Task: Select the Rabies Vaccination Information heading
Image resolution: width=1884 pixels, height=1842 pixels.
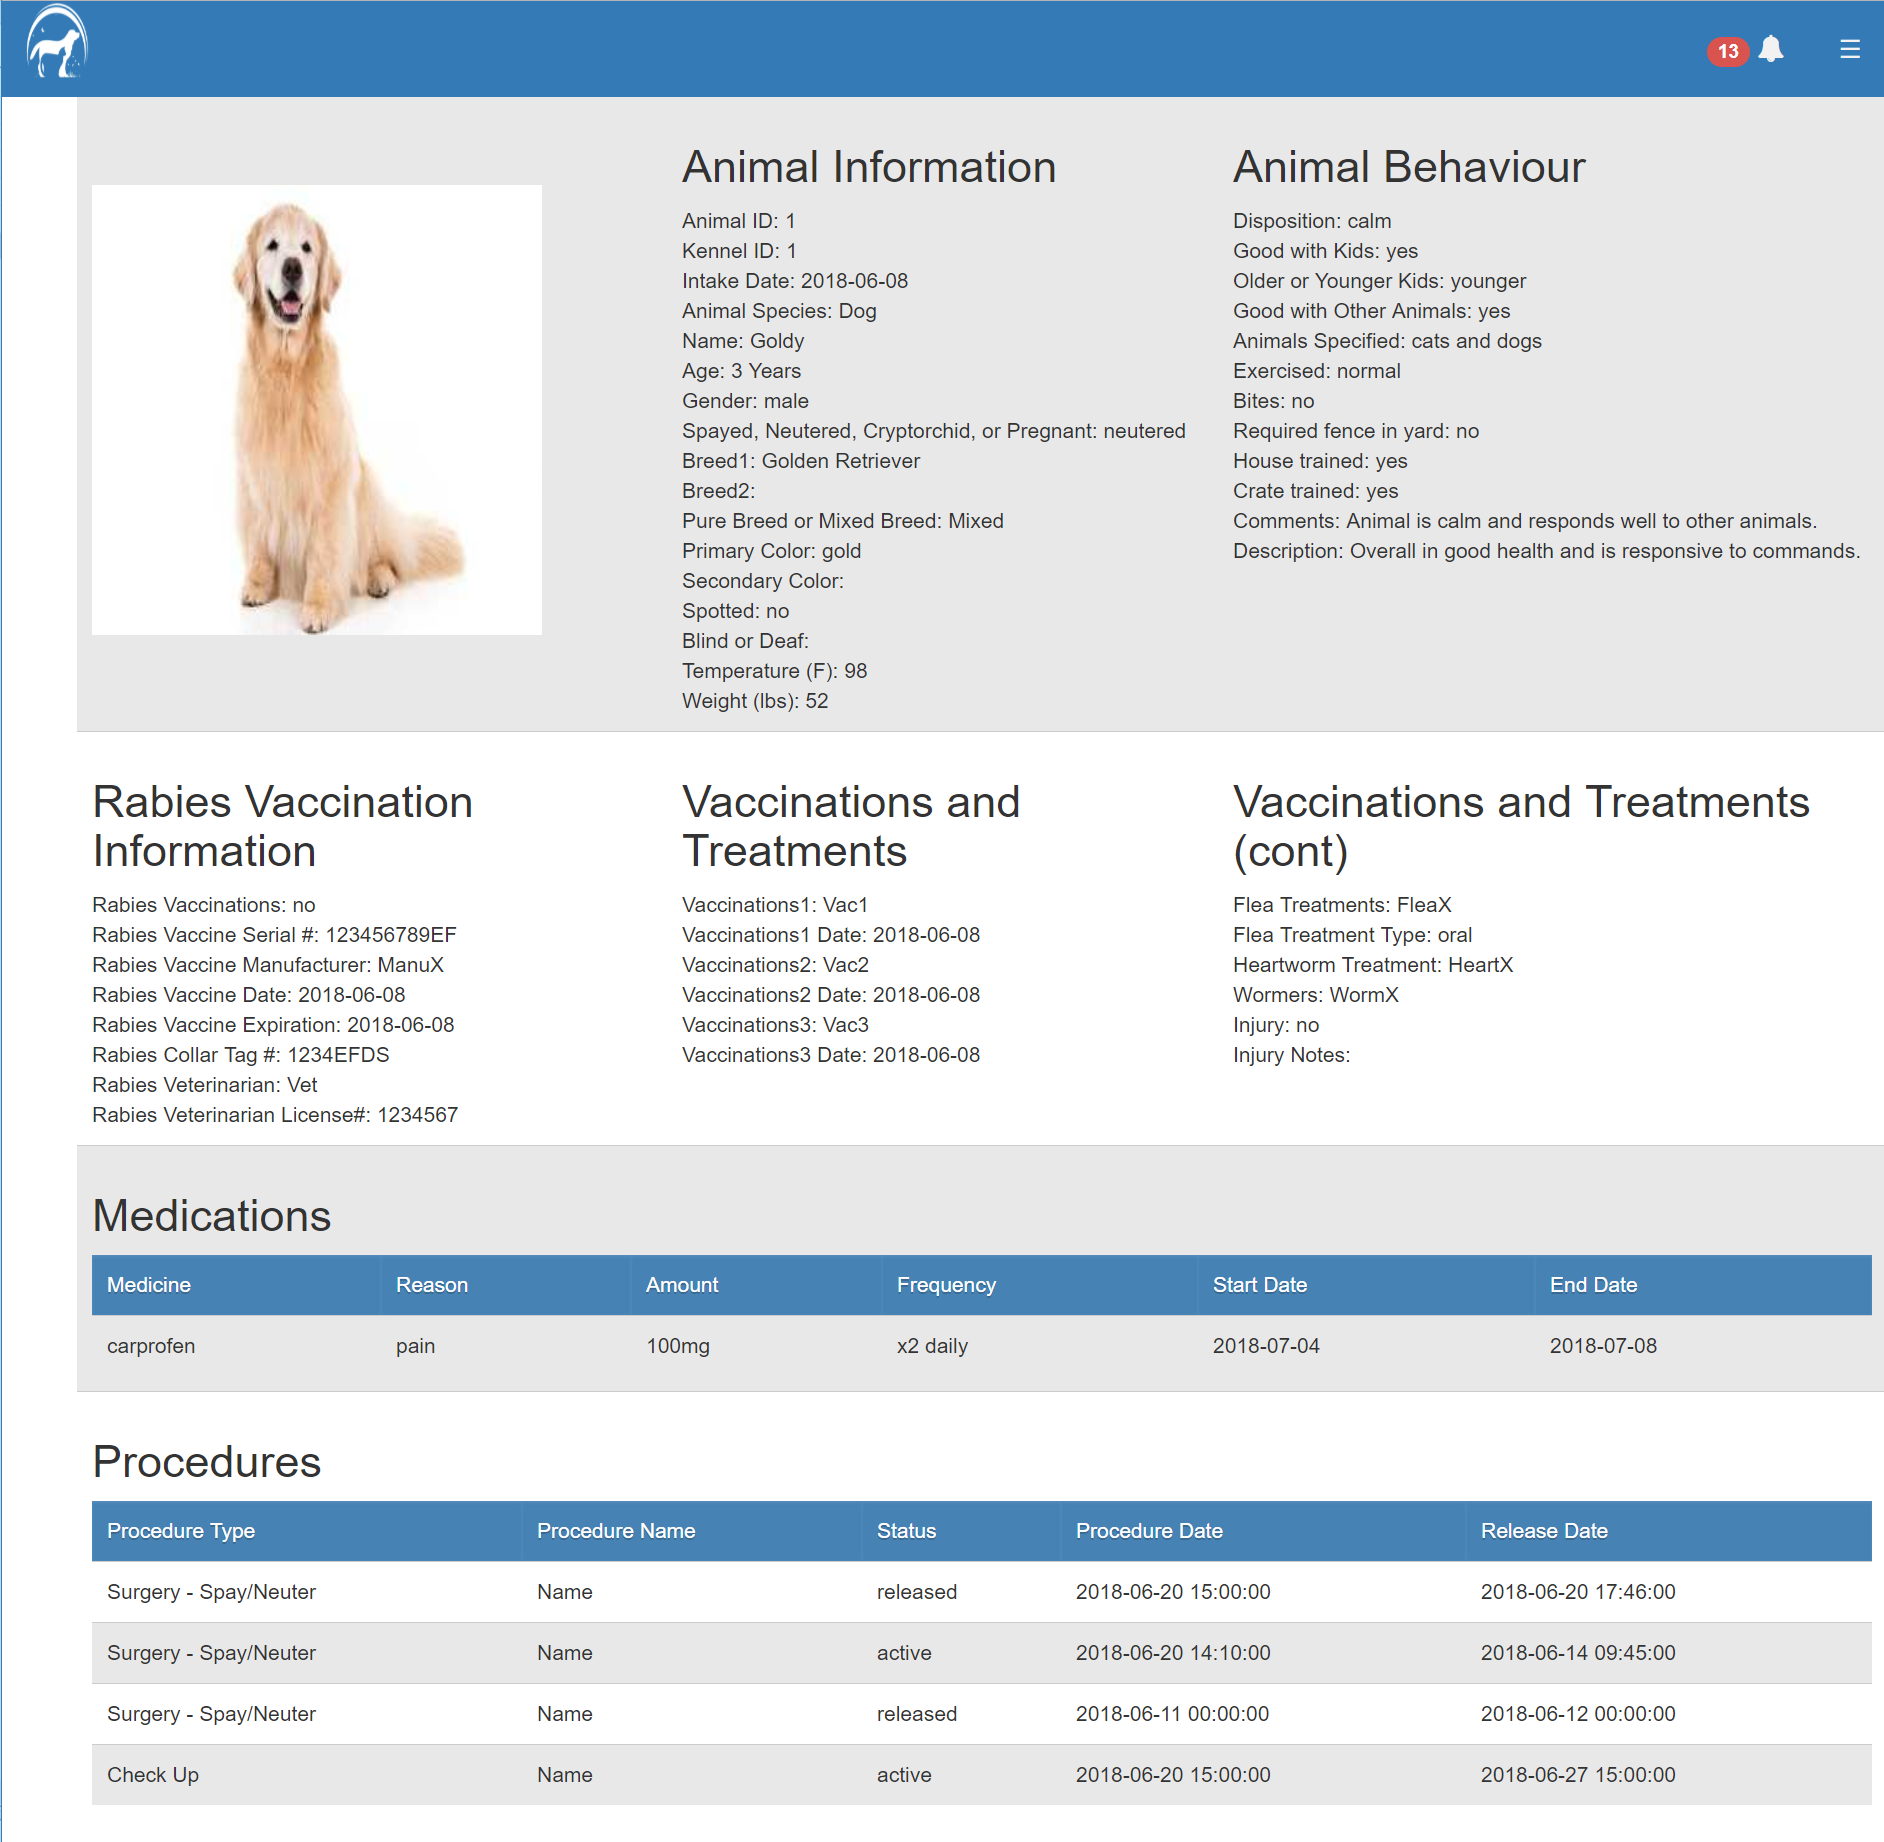Action: (x=282, y=826)
